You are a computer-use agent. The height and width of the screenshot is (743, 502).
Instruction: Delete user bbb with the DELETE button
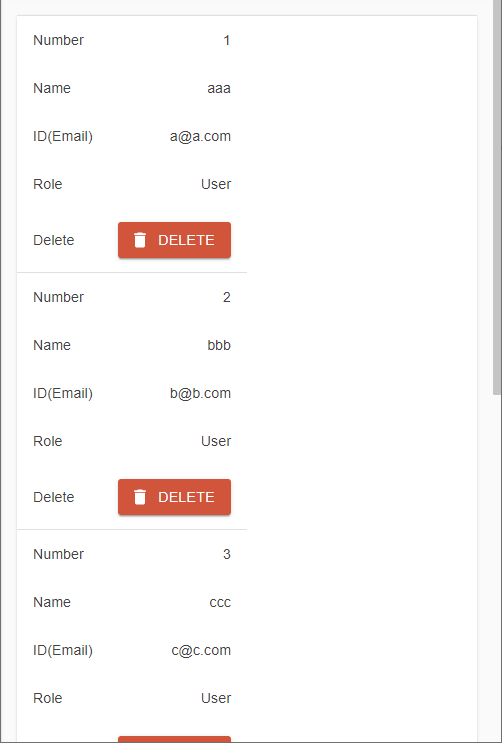174,497
